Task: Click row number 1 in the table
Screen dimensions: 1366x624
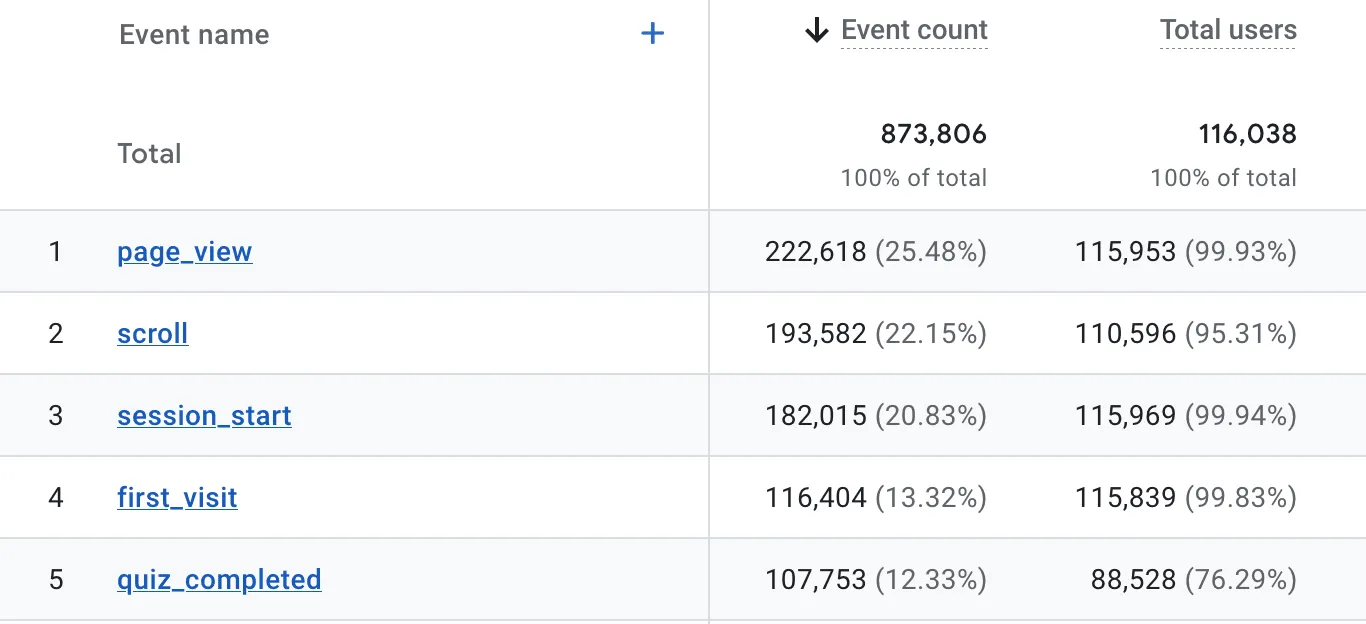Action: coord(56,252)
